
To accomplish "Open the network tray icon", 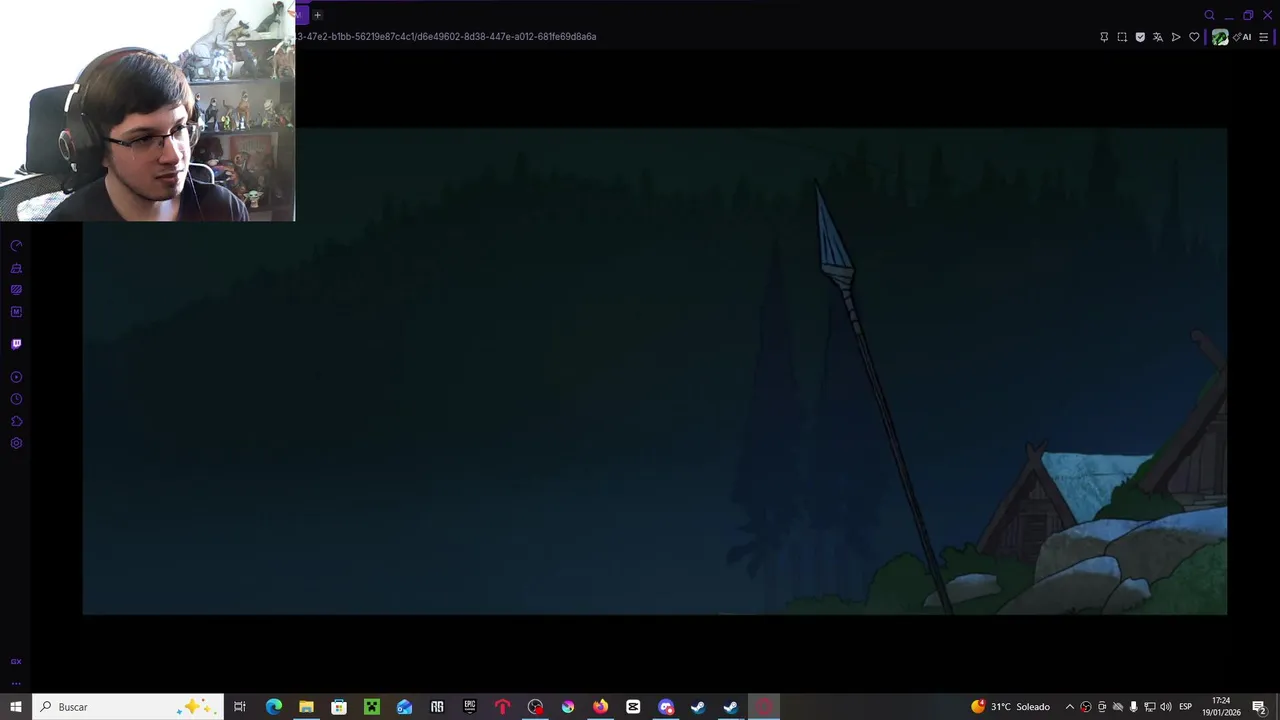I will tap(1150, 707).
